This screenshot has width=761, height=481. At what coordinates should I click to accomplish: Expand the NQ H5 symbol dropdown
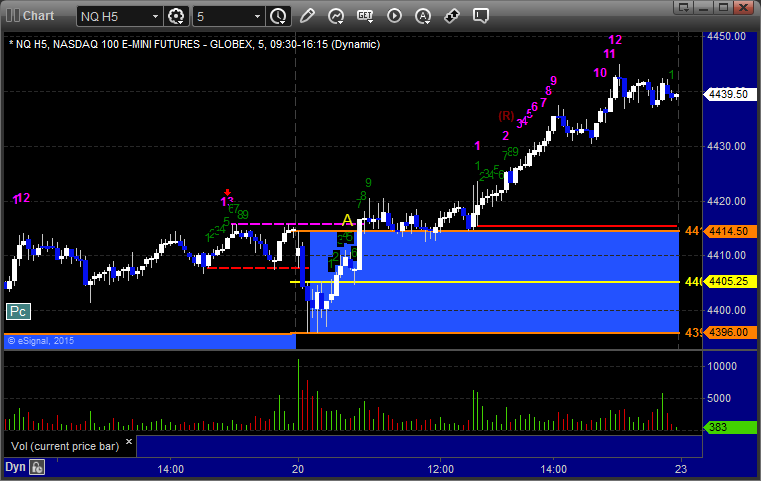coord(155,17)
